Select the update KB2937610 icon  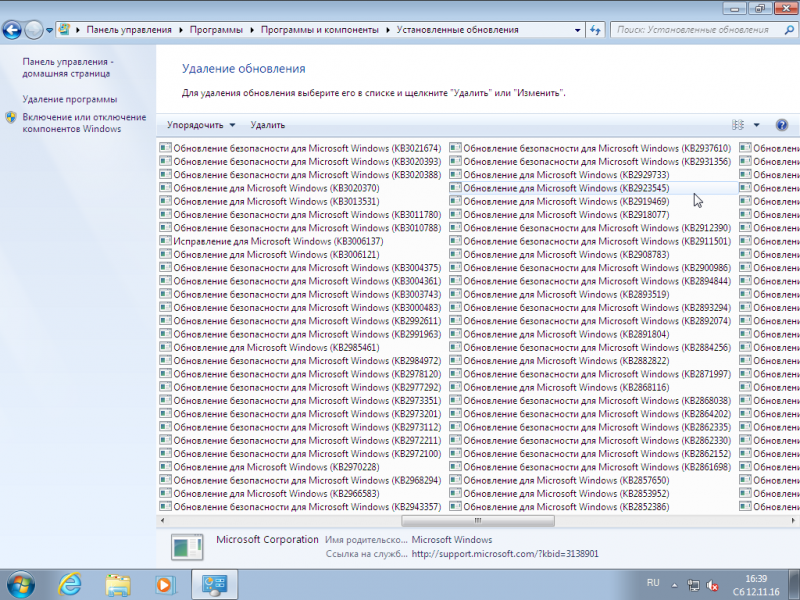coord(455,148)
